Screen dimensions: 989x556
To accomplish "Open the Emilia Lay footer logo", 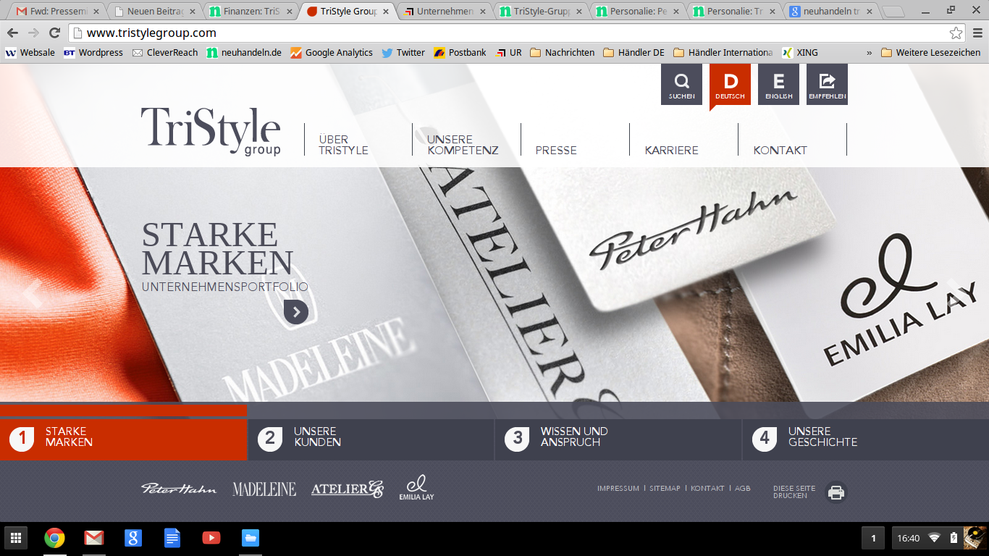I will pos(416,487).
